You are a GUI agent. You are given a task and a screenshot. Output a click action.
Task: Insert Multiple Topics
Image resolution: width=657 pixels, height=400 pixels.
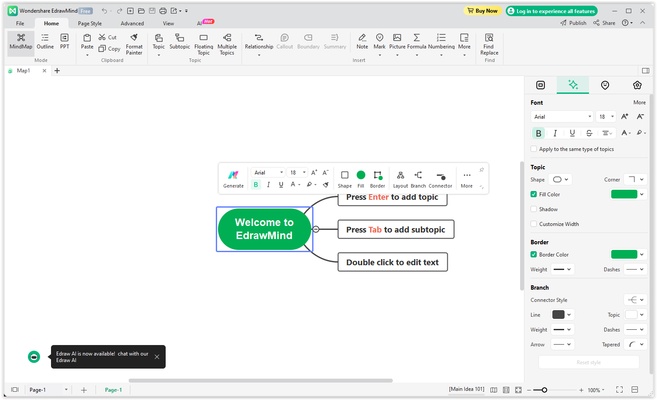[x=227, y=44]
